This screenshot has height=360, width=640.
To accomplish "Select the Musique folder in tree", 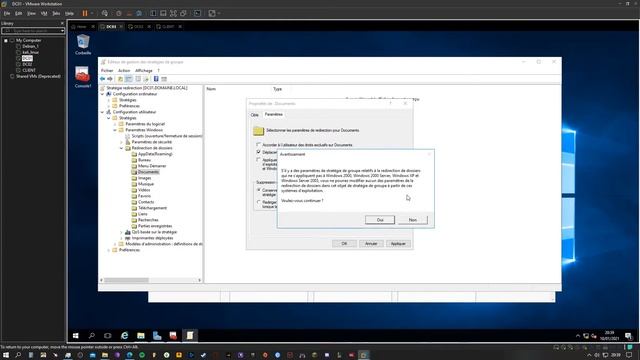I will click(x=146, y=184).
